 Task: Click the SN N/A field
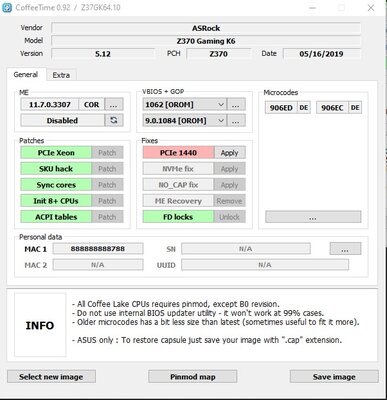pyautogui.click(x=246, y=249)
